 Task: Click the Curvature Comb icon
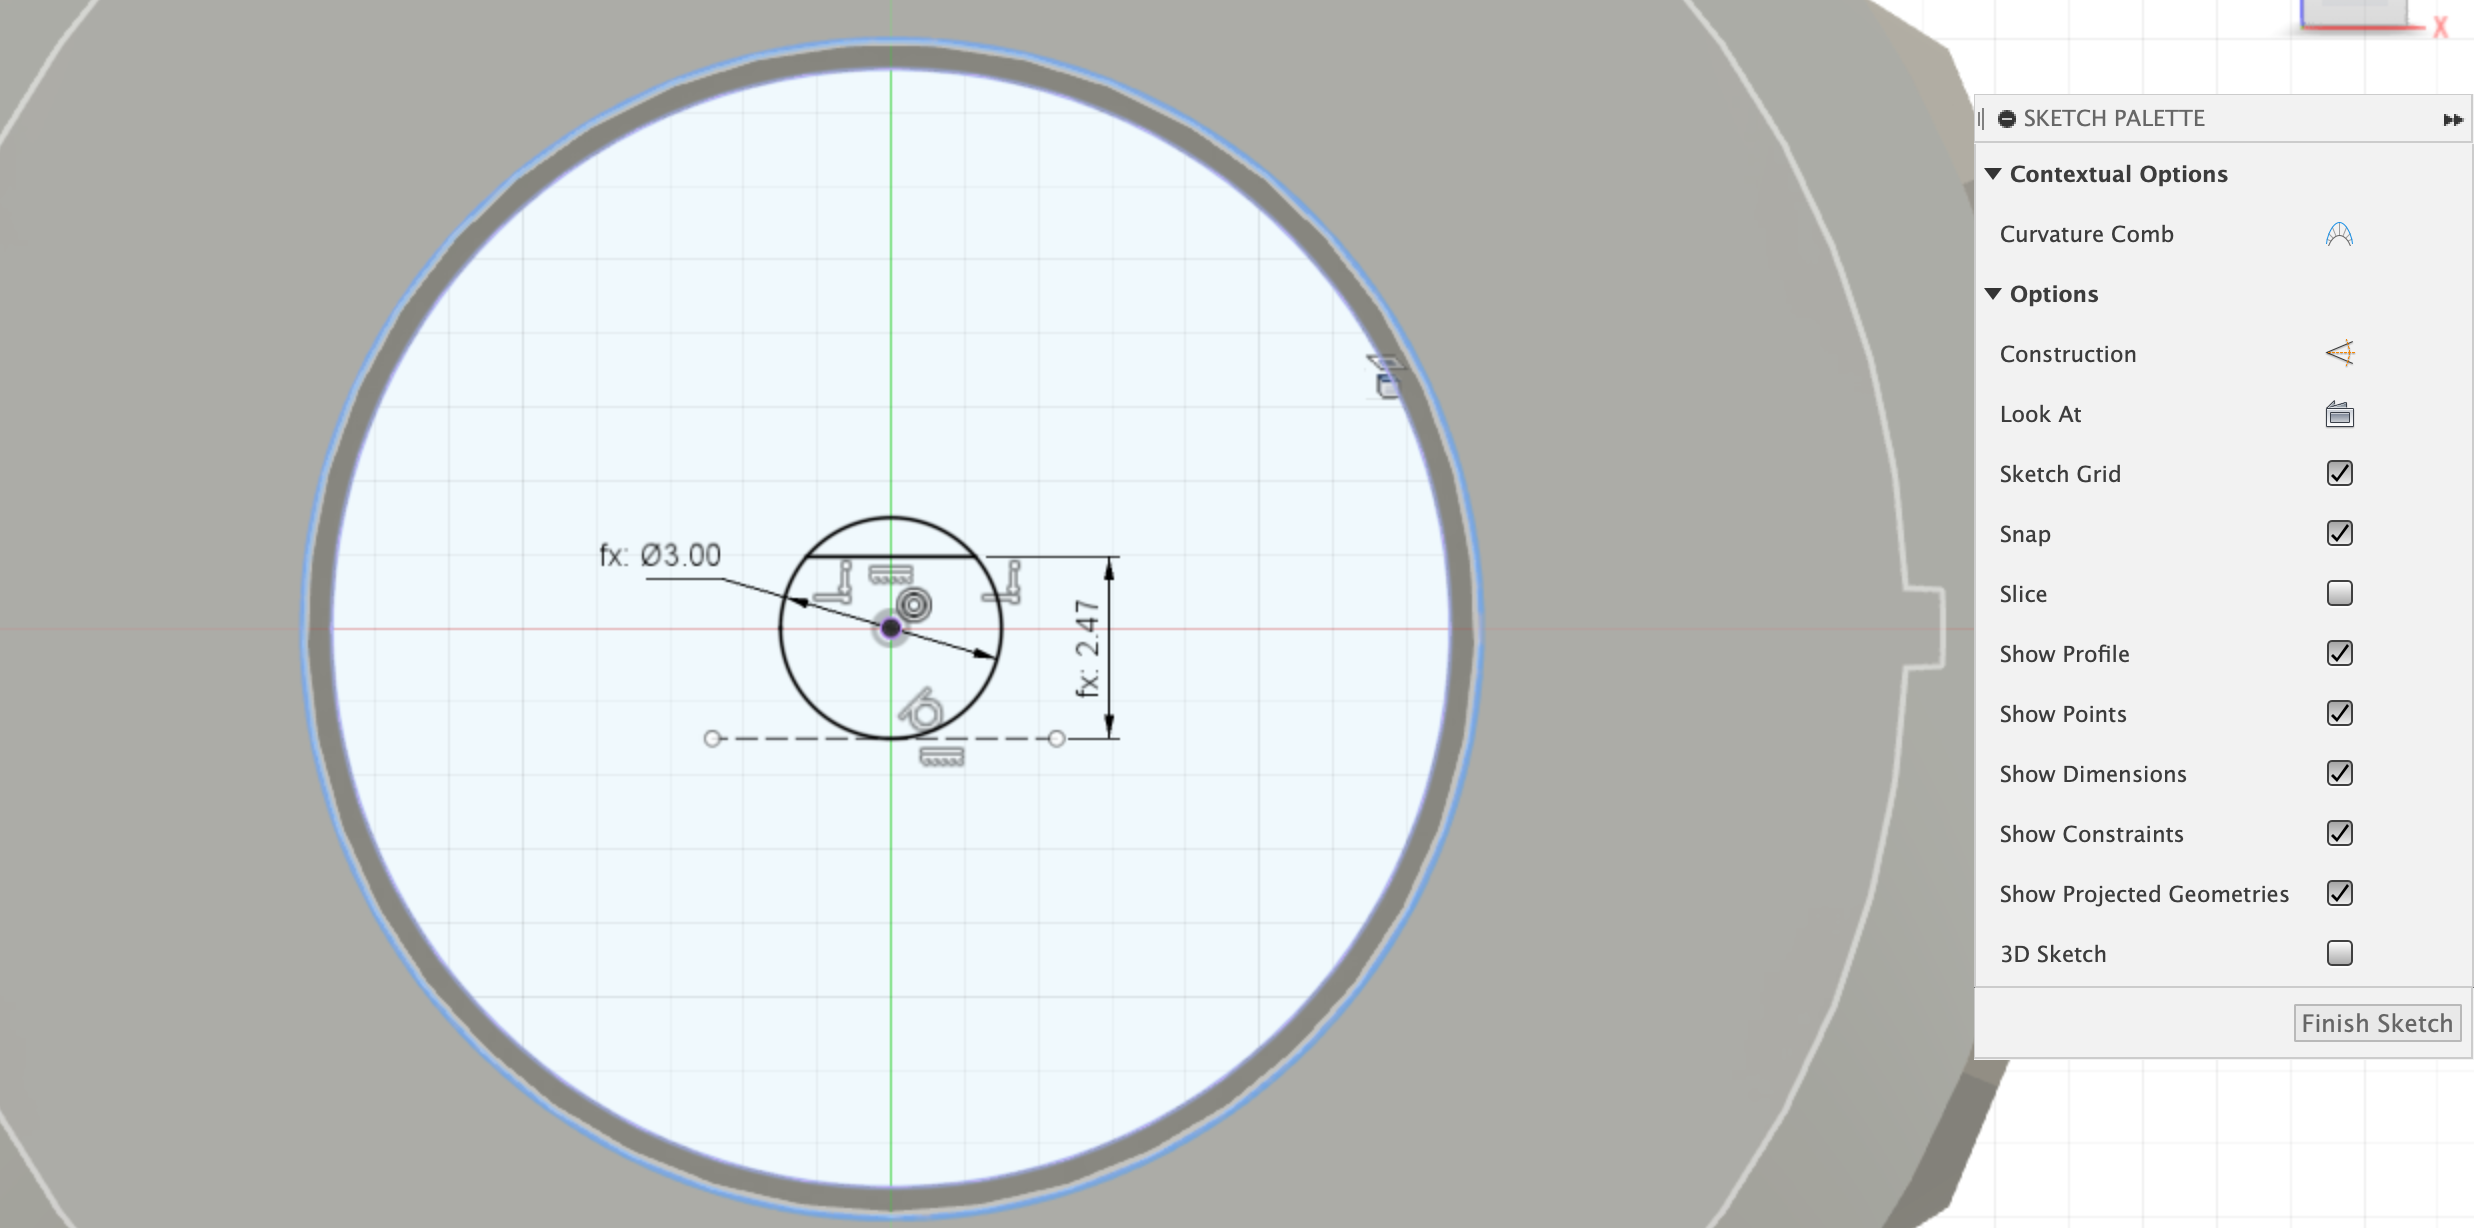click(x=2339, y=234)
